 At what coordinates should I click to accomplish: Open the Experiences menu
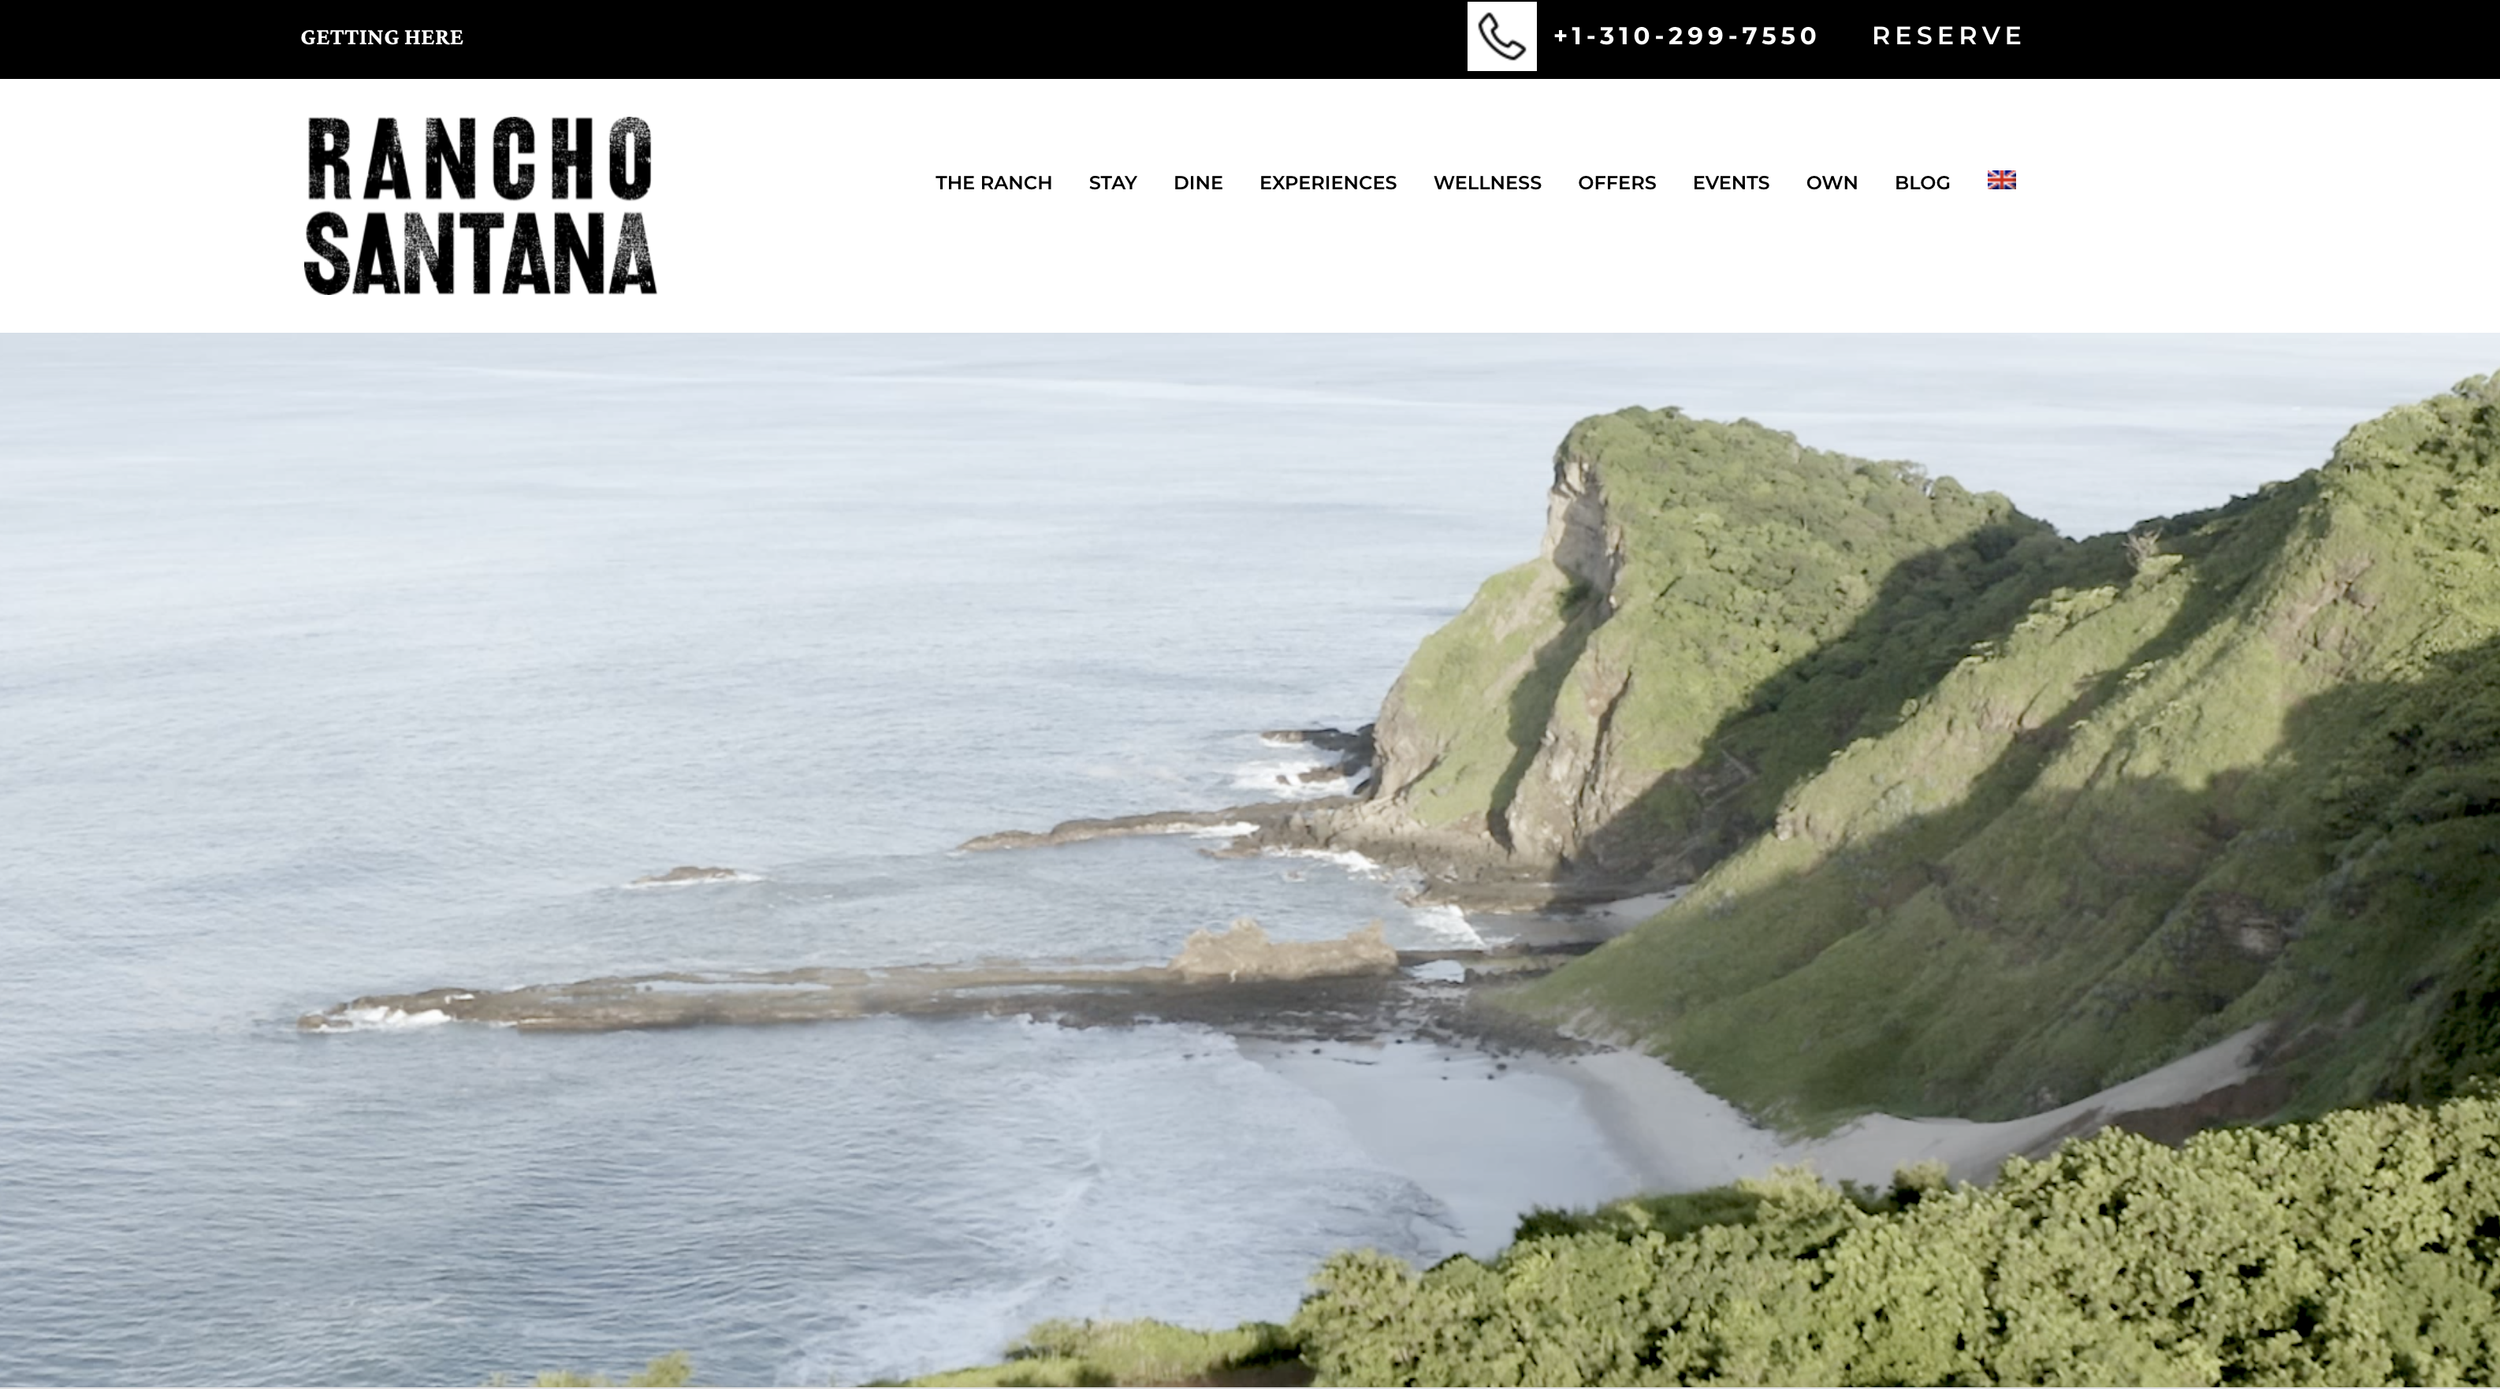[x=1328, y=182]
